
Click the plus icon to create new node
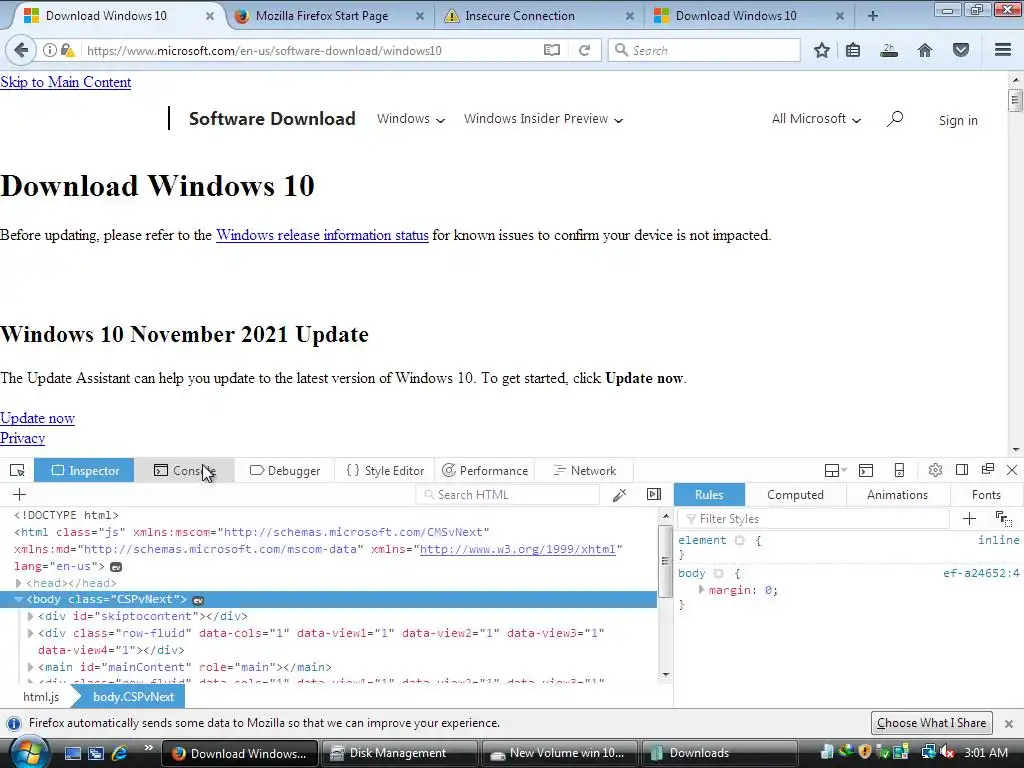click(x=20, y=494)
